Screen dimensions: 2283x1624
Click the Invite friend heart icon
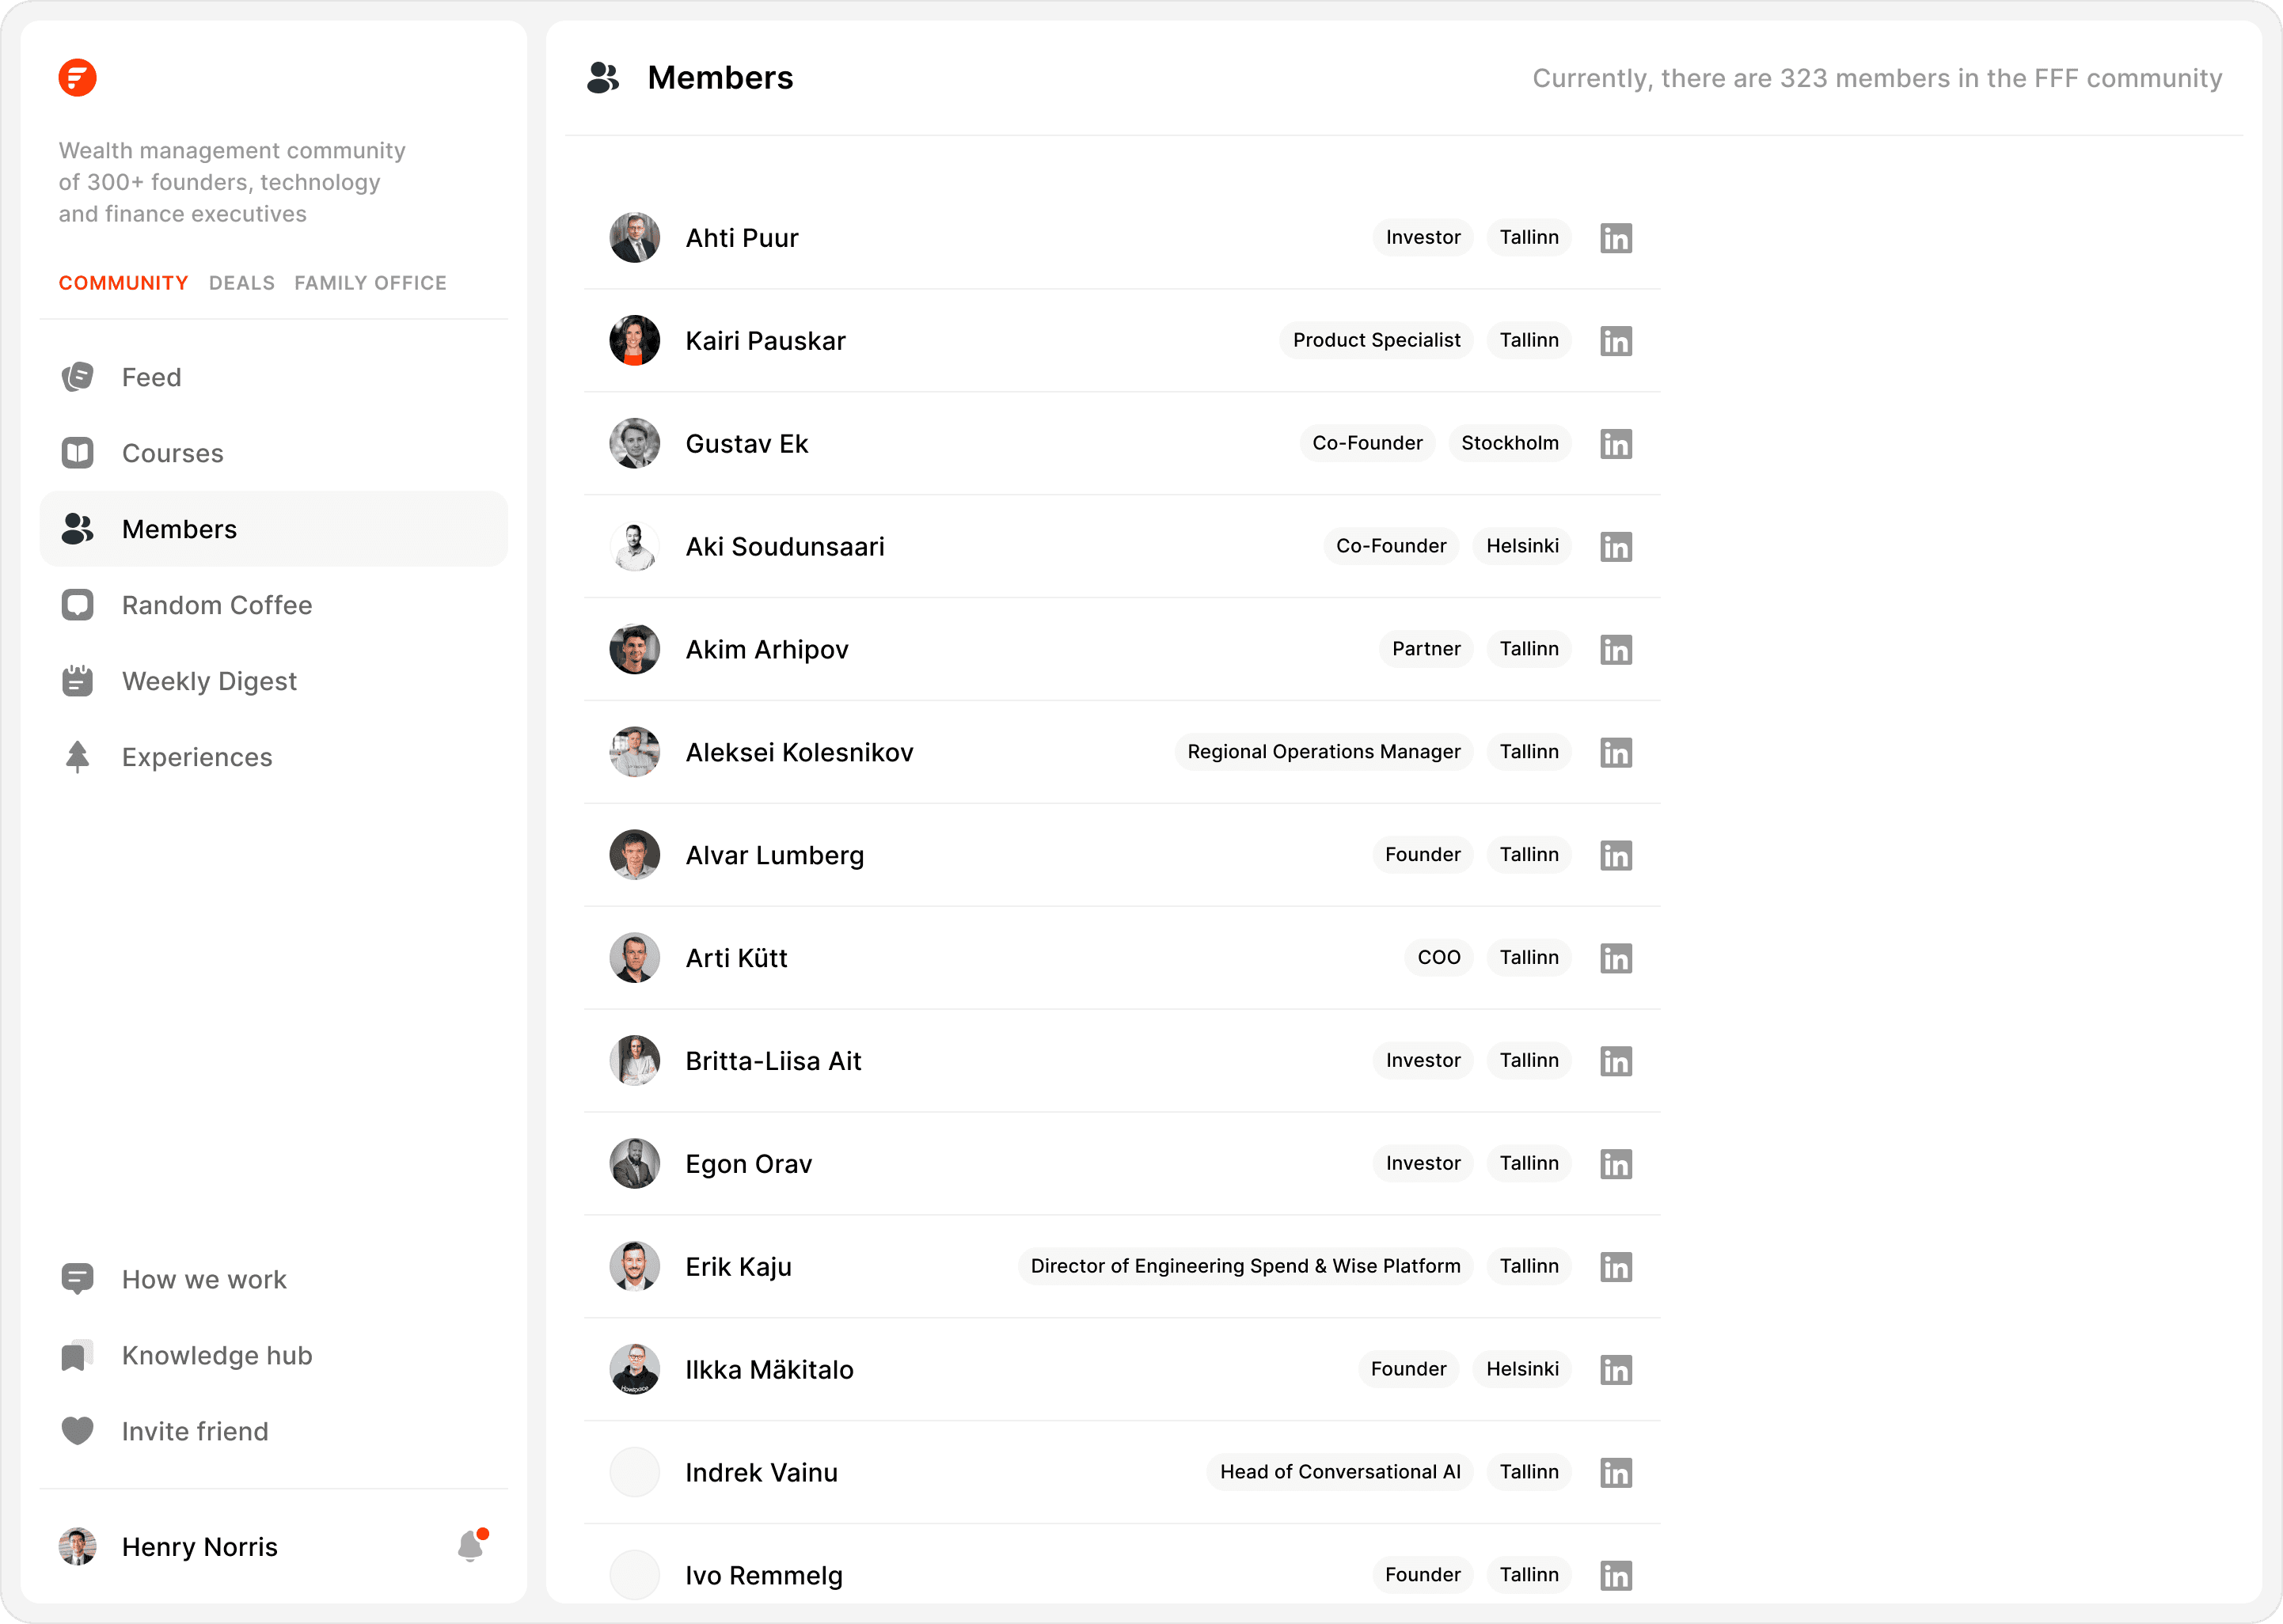tap(77, 1431)
